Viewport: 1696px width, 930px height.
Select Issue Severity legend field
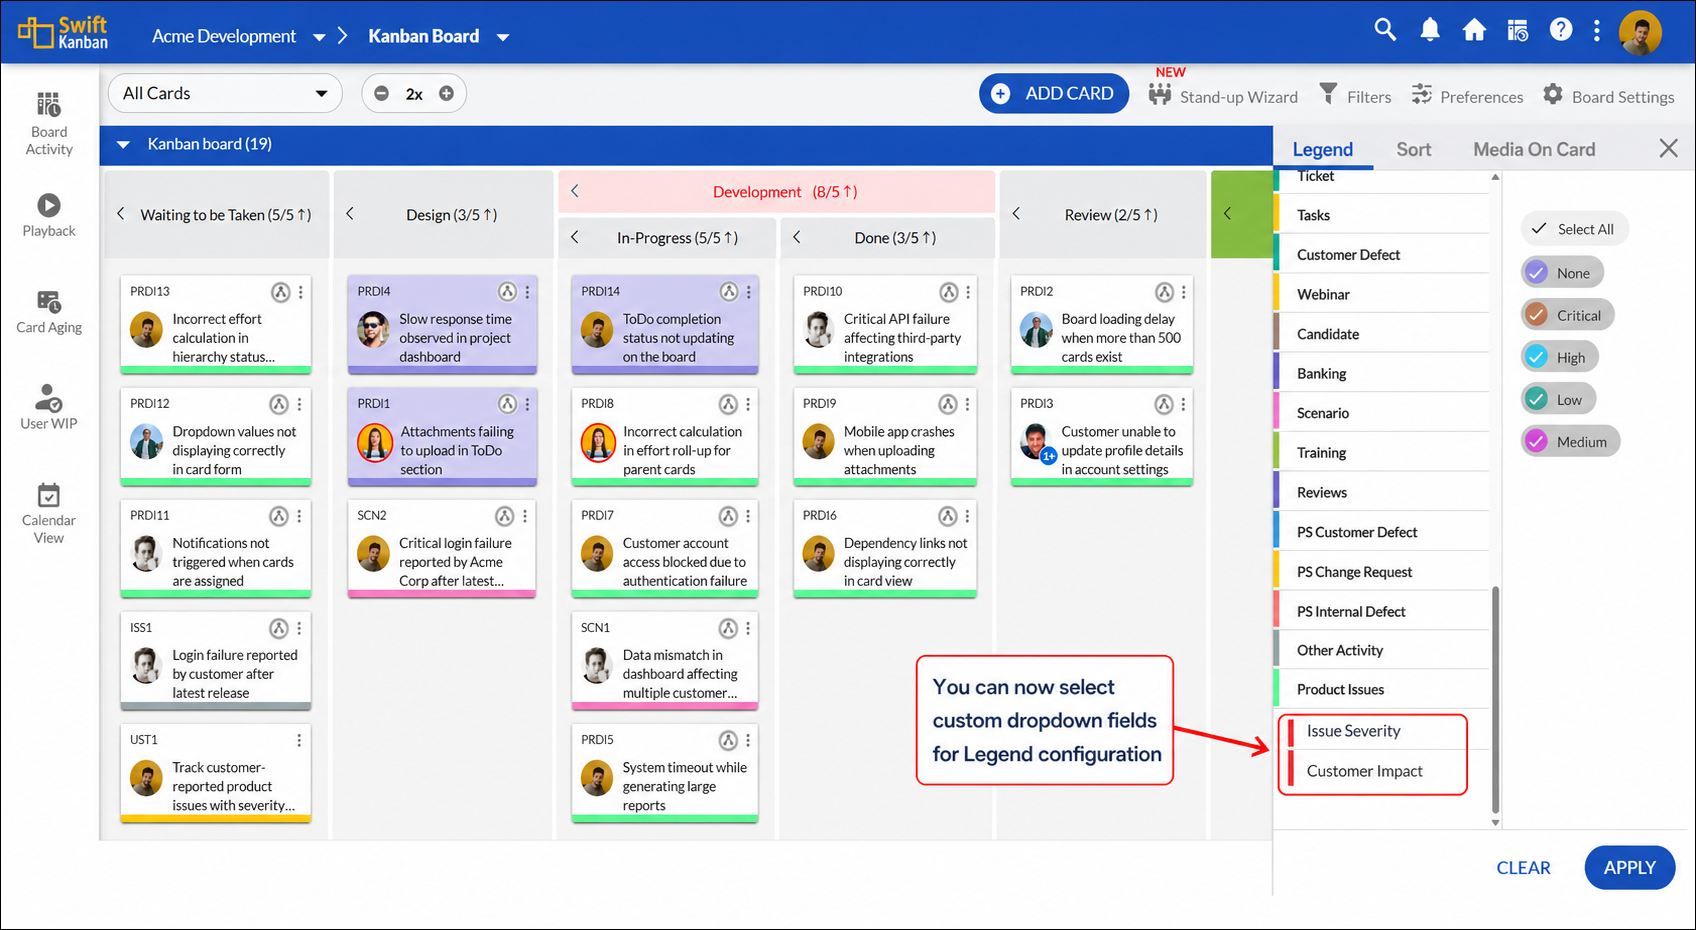tap(1353, 731)
